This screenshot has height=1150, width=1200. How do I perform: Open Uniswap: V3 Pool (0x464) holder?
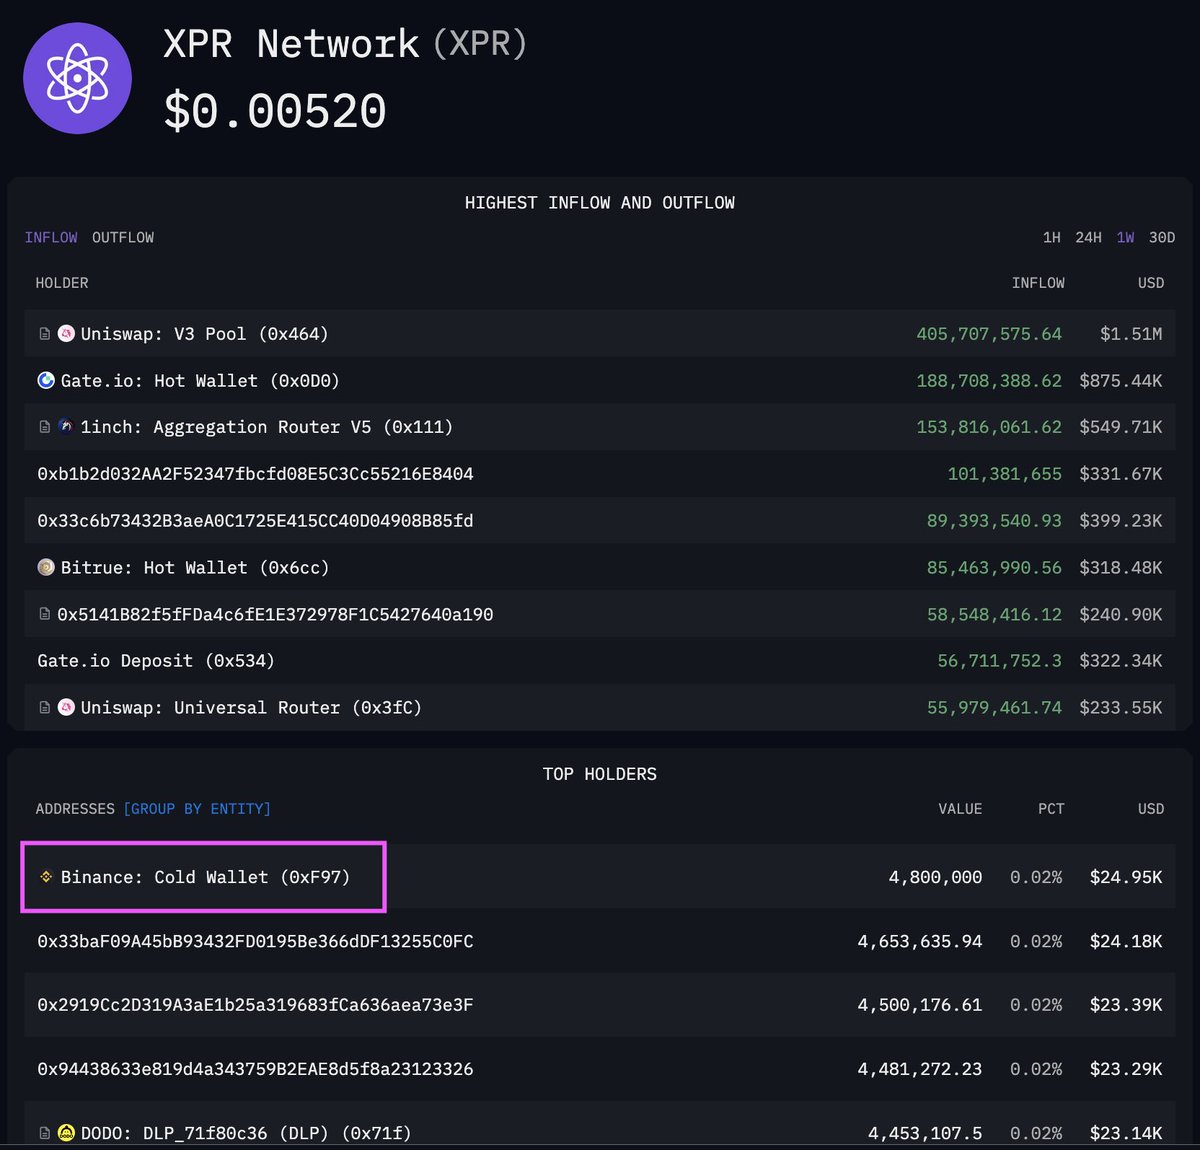pos(205,334)
